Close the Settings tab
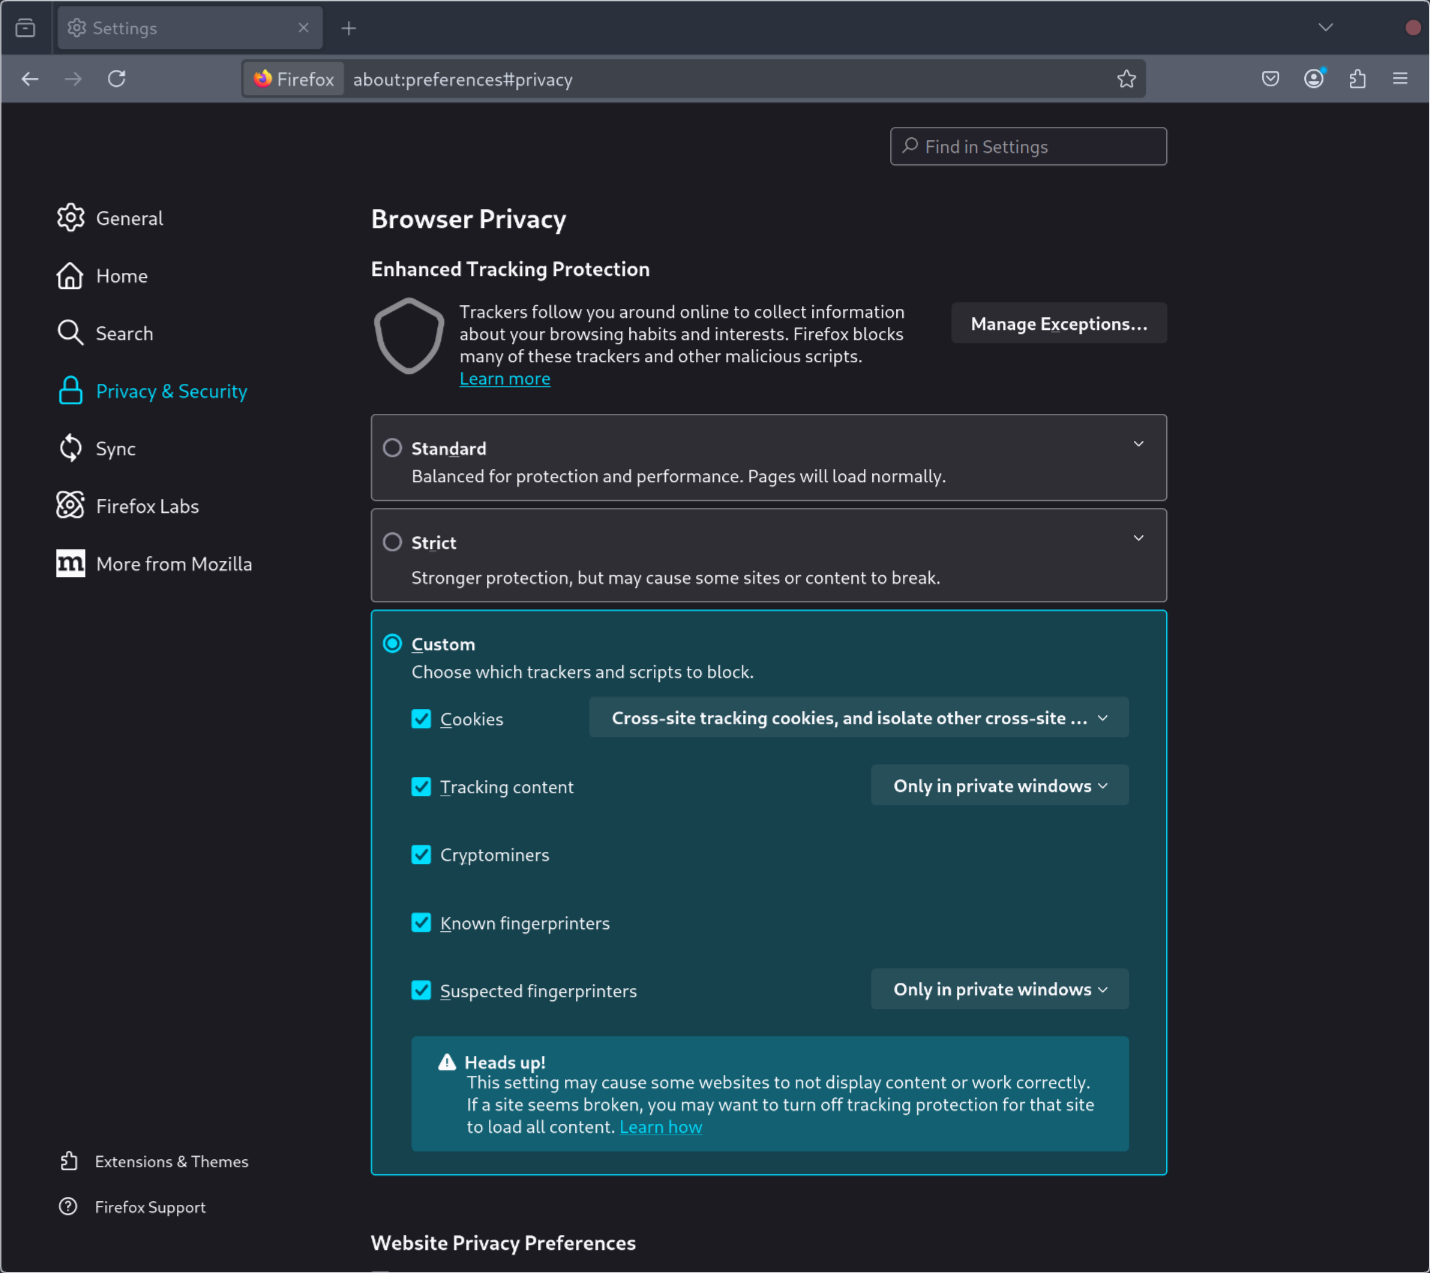 (303, 28)
